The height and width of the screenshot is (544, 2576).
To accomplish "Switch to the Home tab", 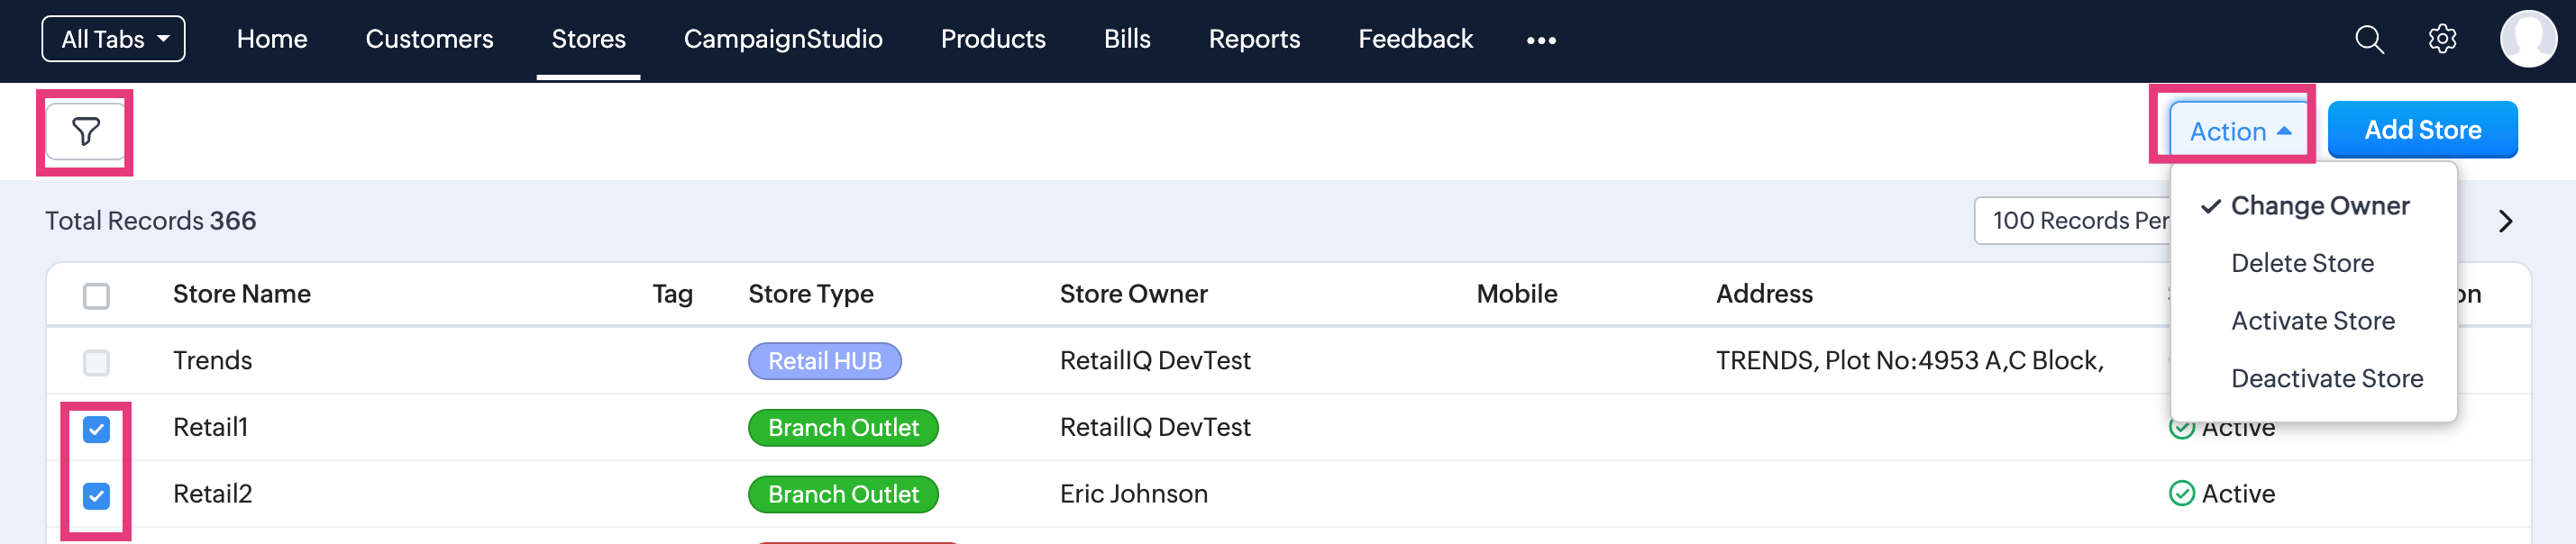I will point(272,39).
